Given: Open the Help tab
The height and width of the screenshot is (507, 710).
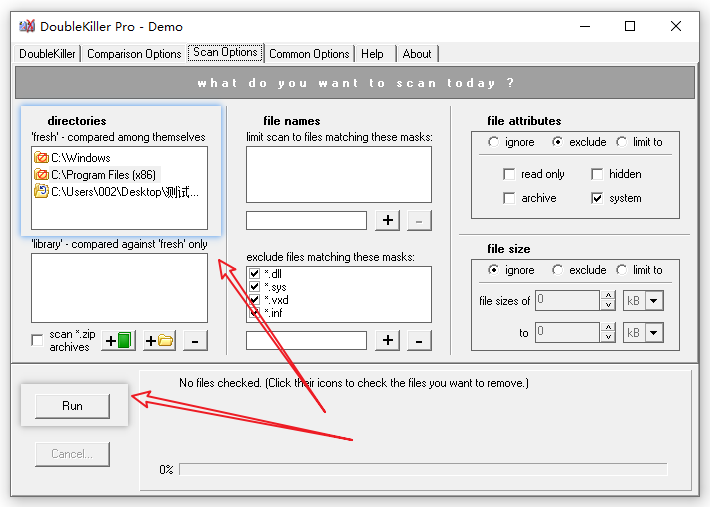Looking at the screenshot, I should click(375, 54).
